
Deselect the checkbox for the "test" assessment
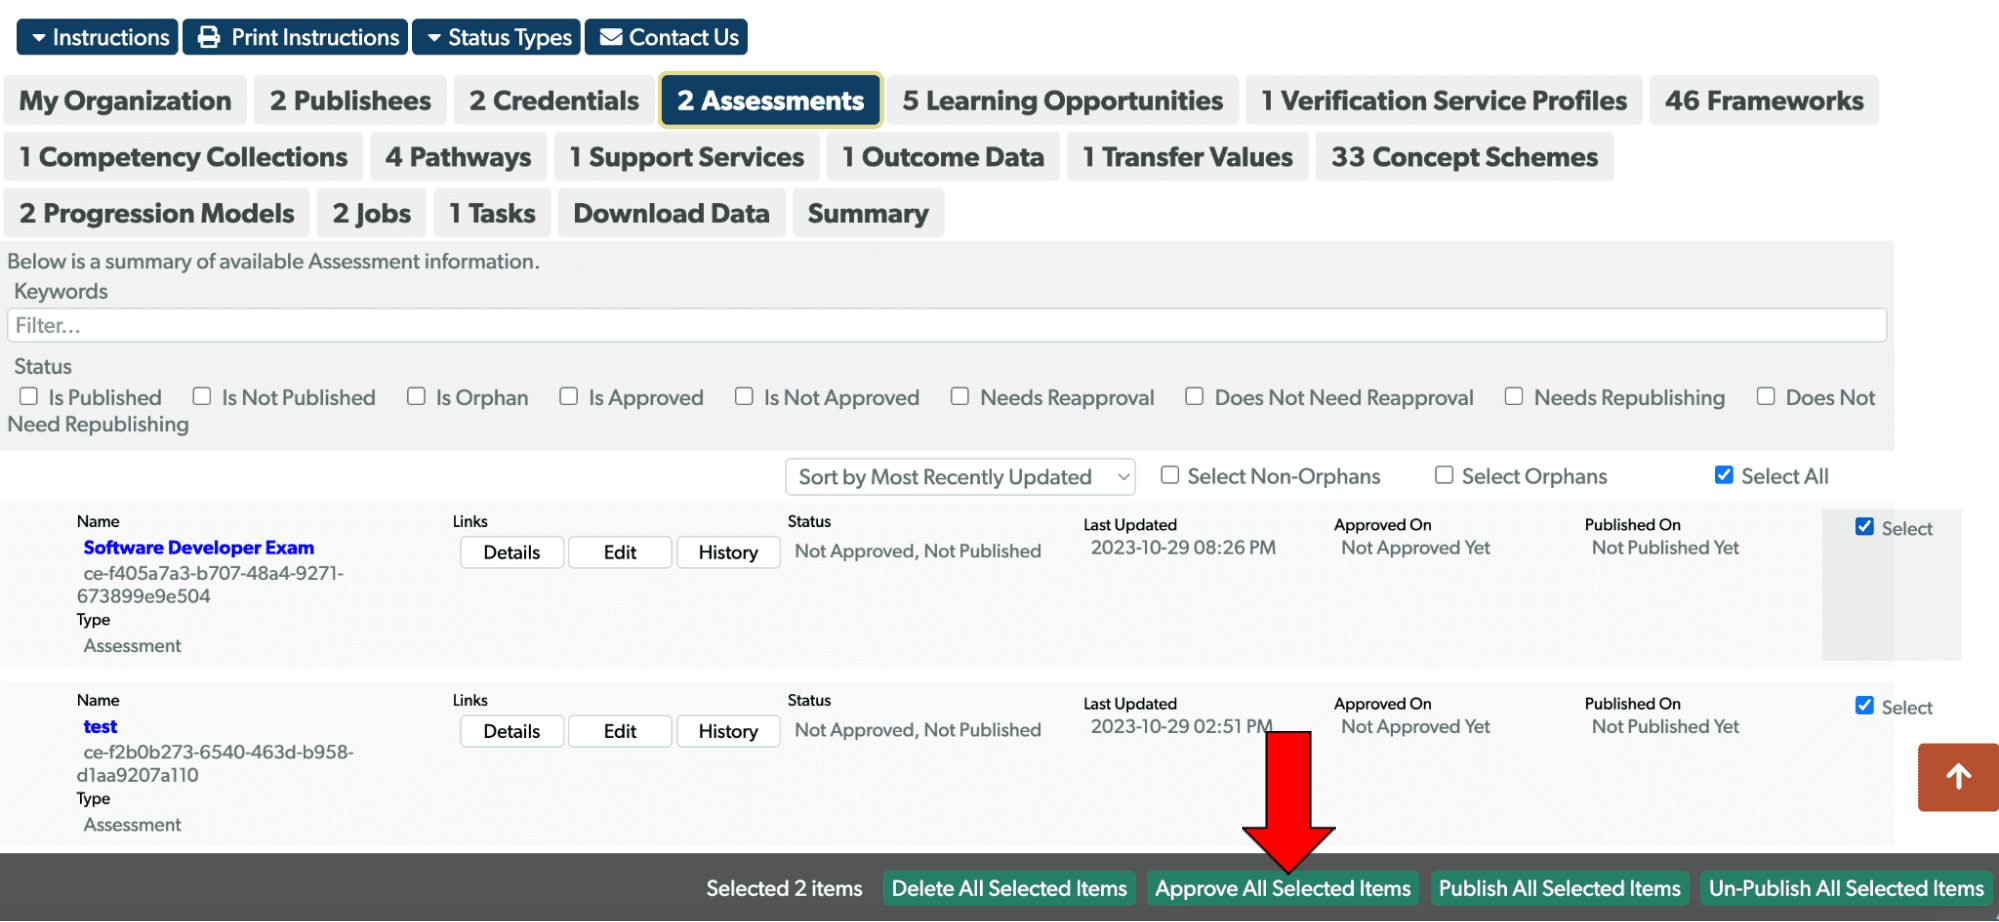tap(1865, 705)
